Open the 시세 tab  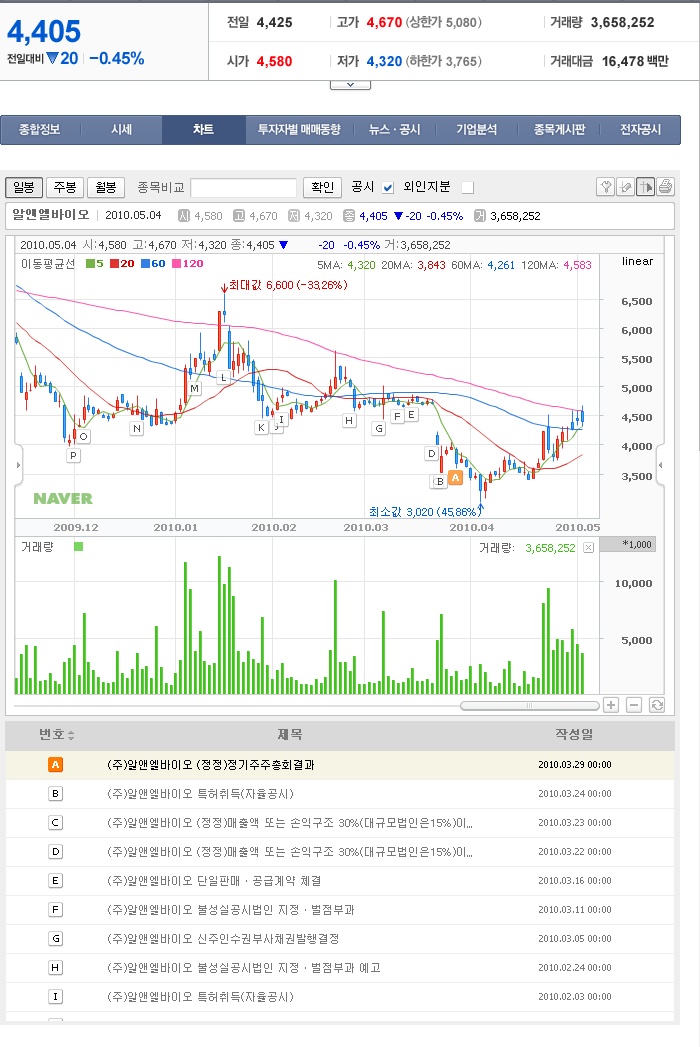point(122,130)
